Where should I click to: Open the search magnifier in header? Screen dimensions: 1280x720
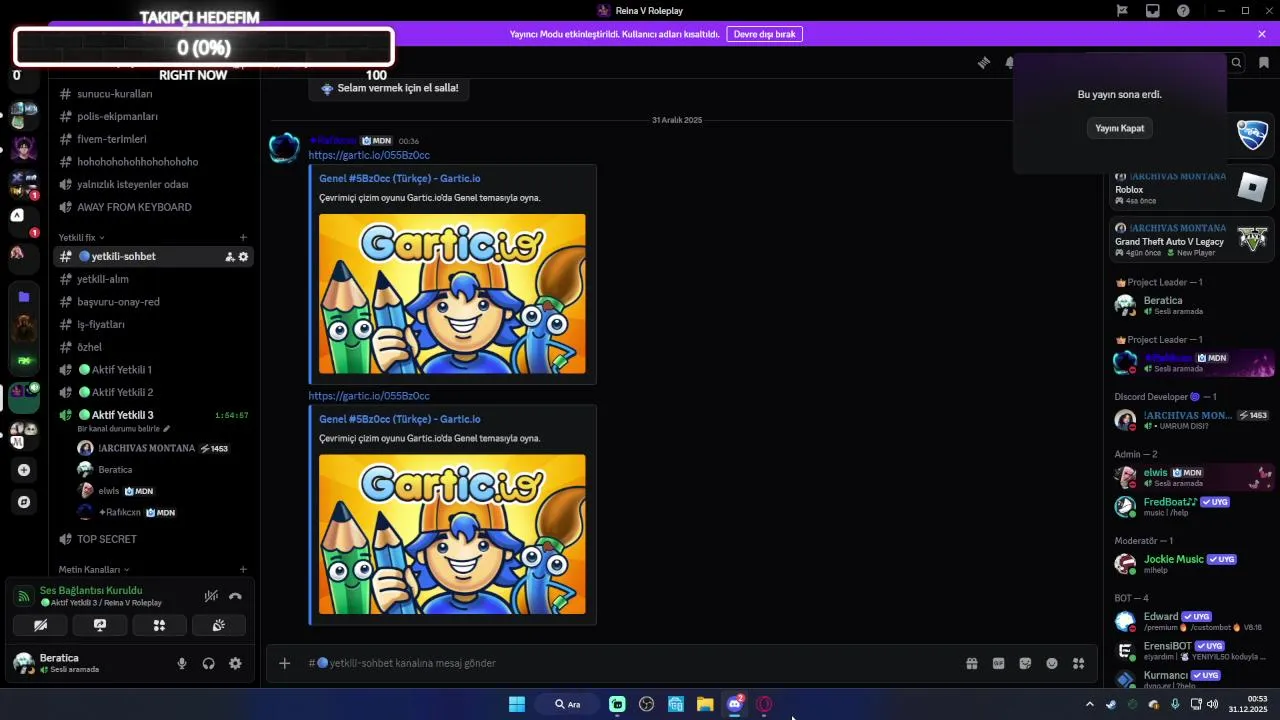[x=1237, y=62]
